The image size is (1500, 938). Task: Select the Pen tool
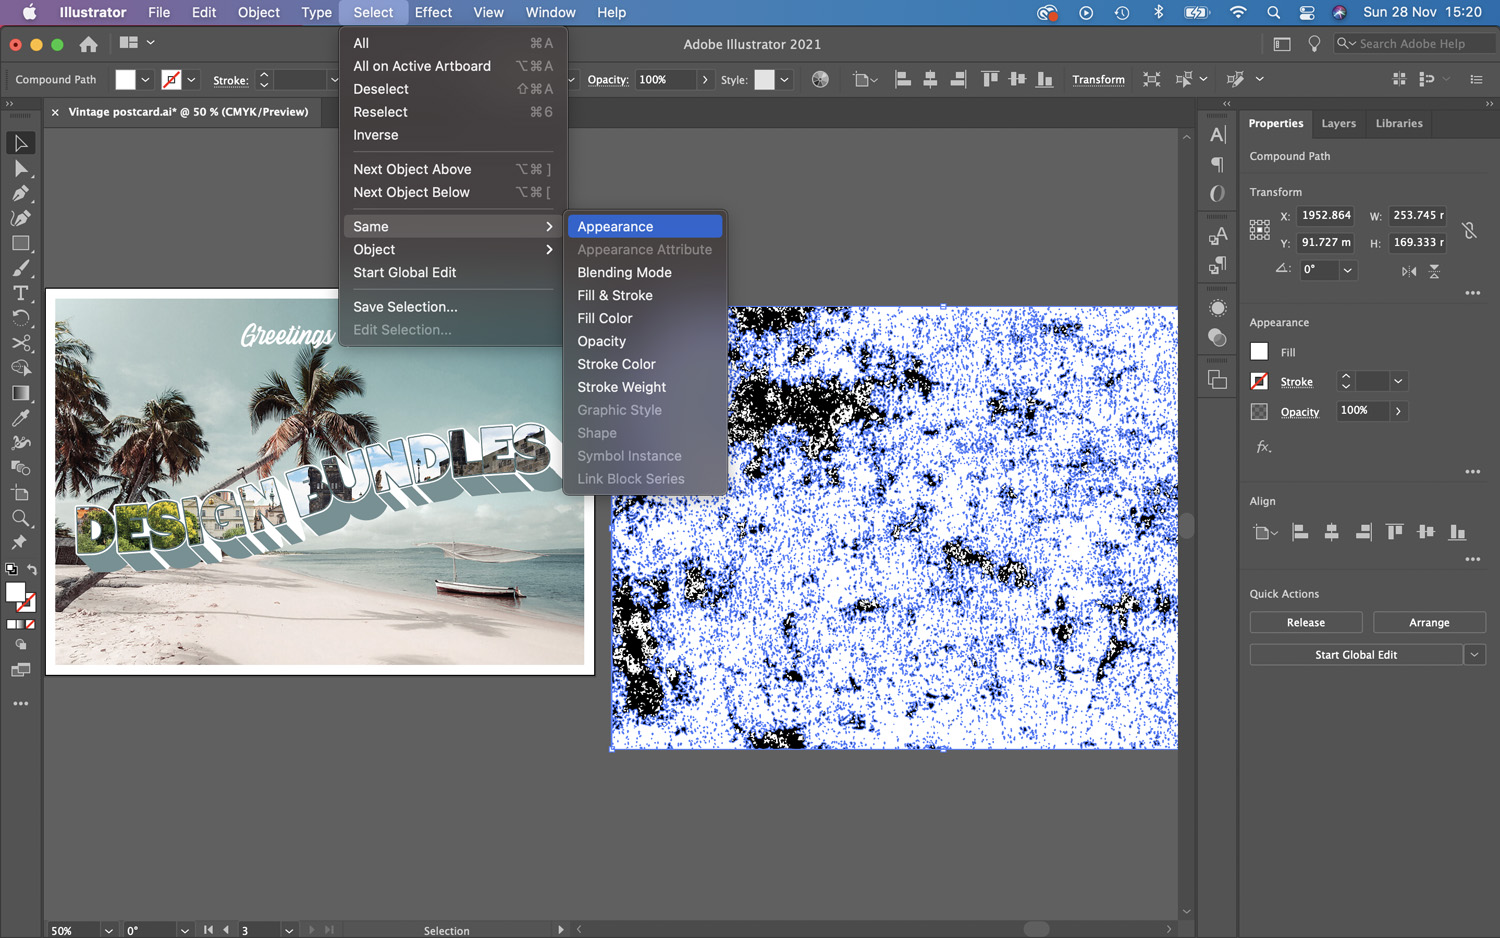(20, 193)
